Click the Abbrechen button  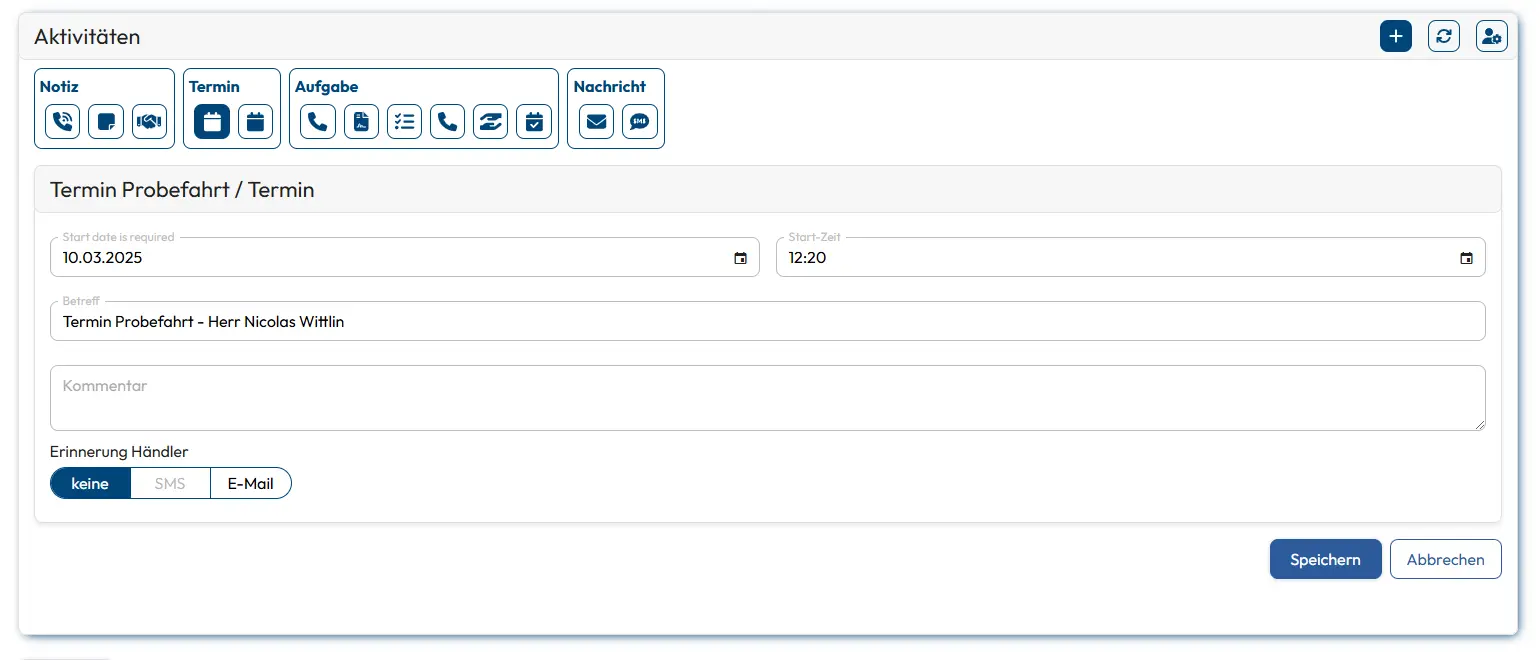[1445, 559]
